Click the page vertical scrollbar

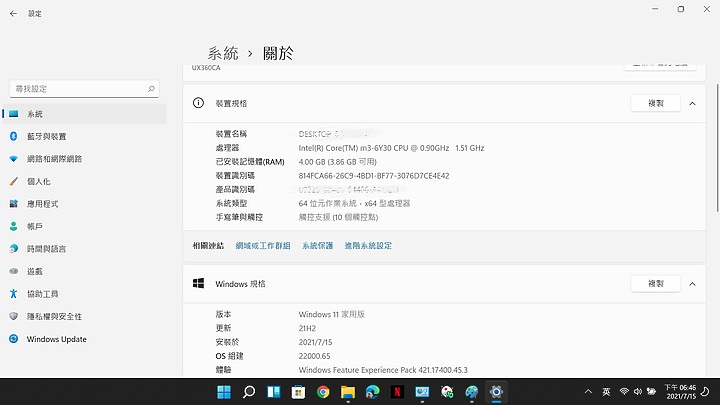coord(718,148)
